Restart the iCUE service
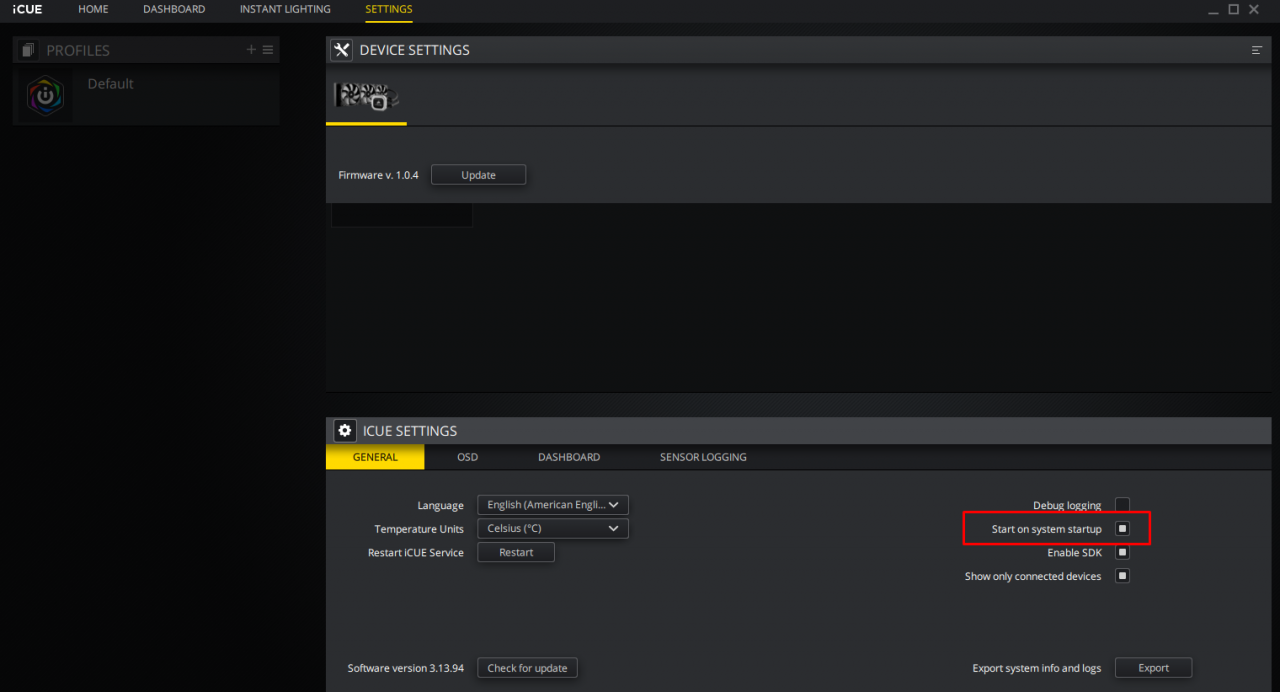1280x692 pixels. click(x=516, y=552)
